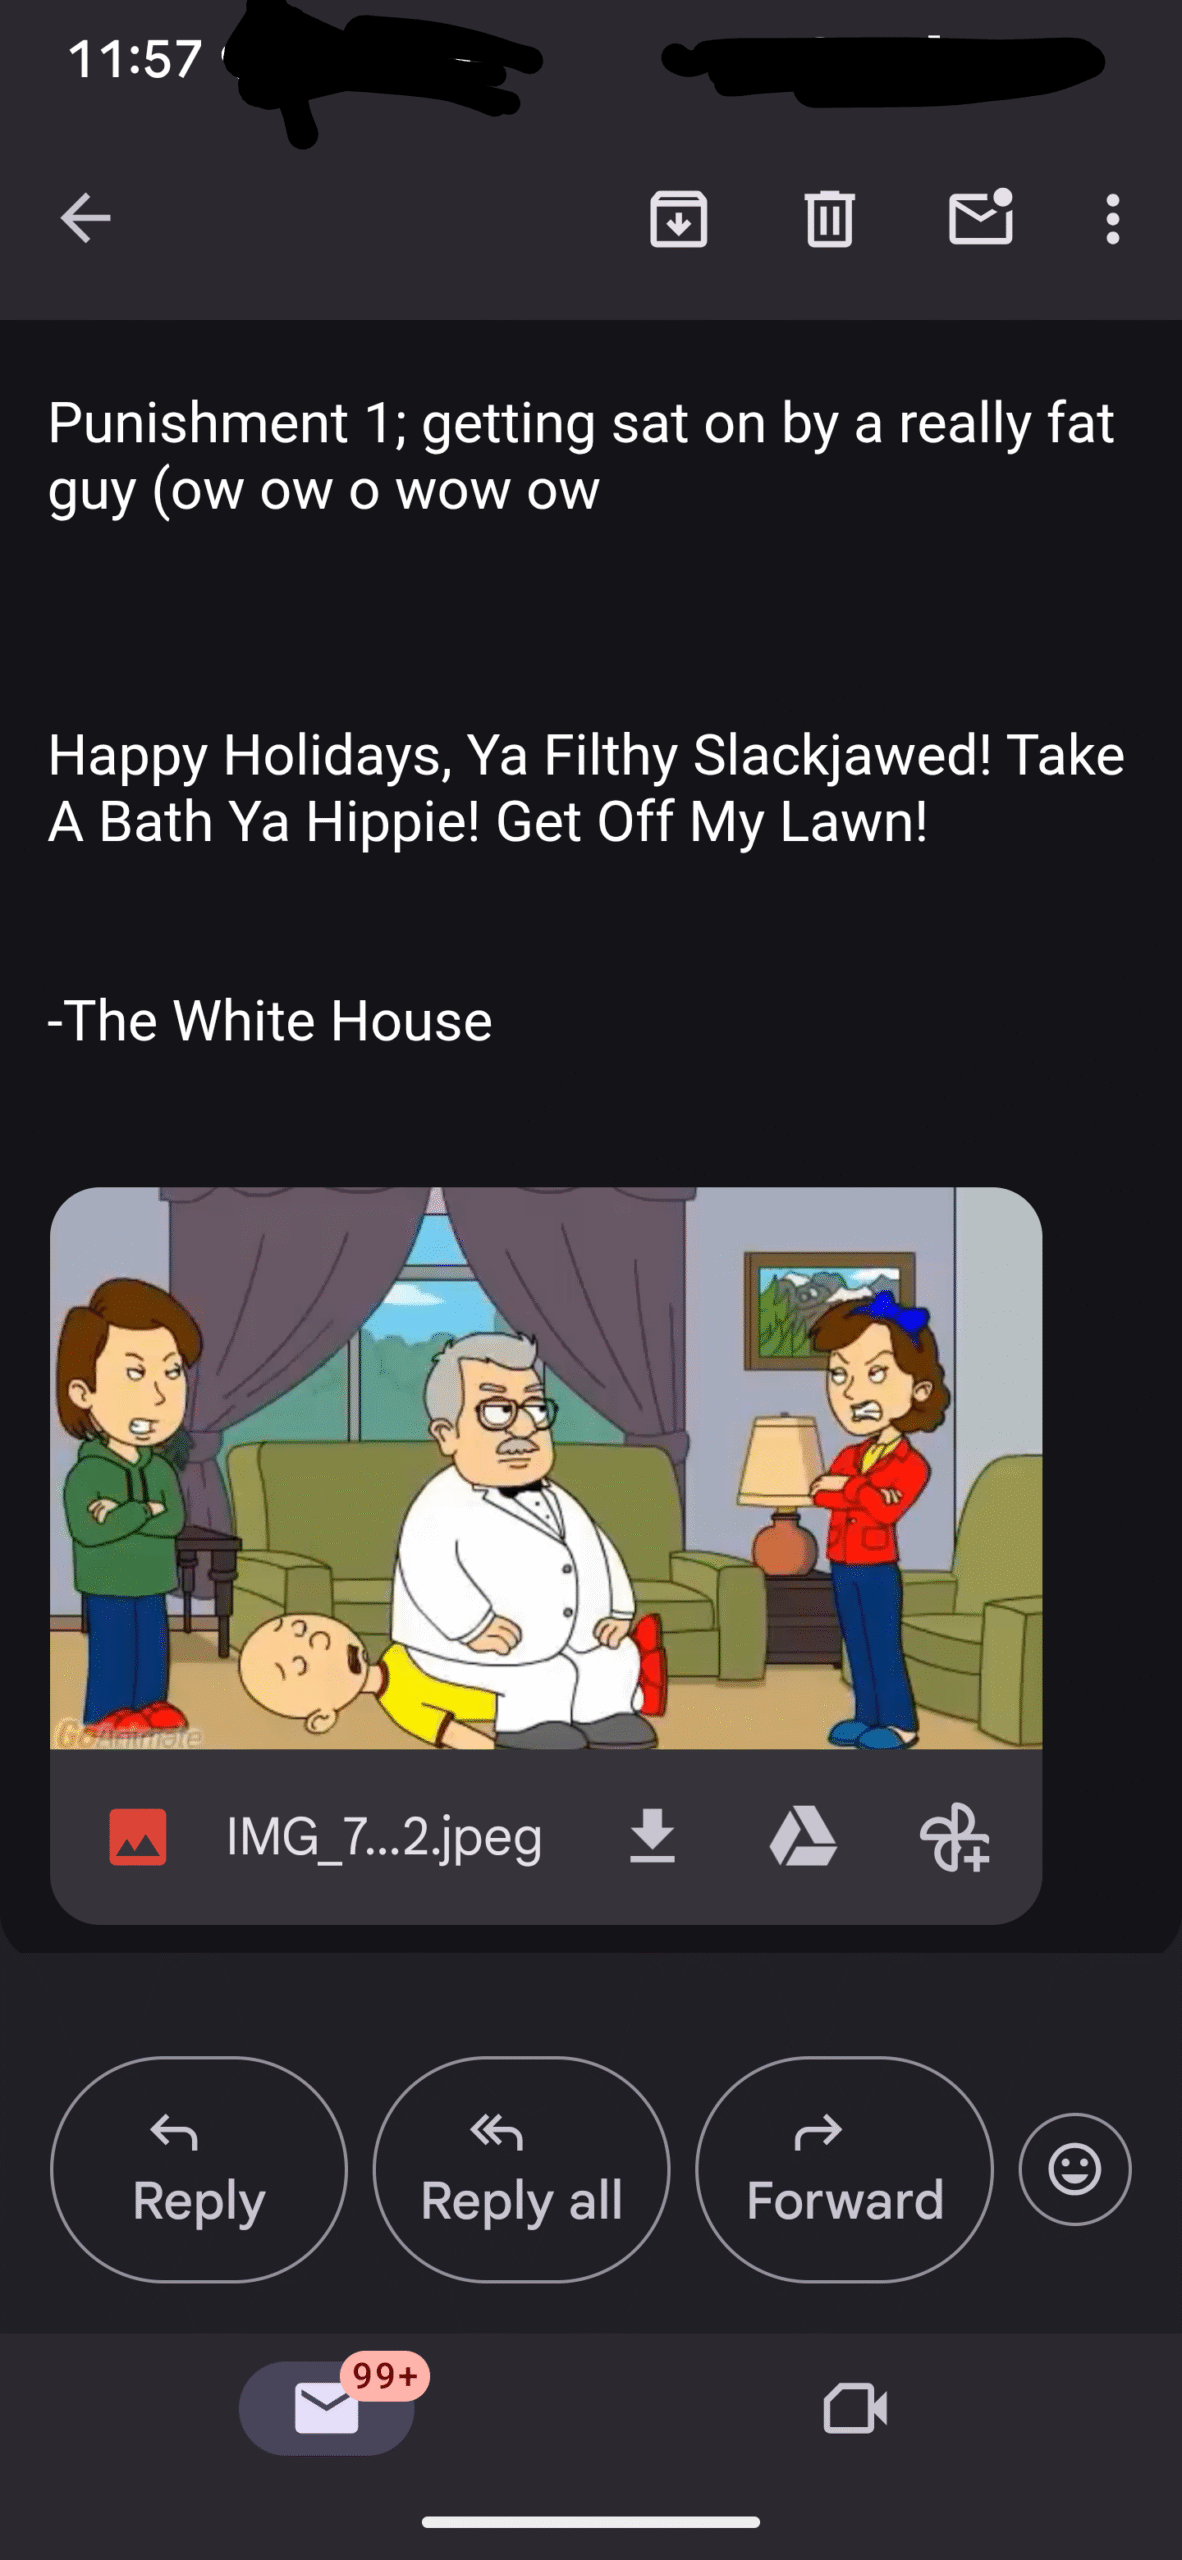Delete the email with the trash icon
This screenshot has height=2560, width=1182.
[x=829, y=219]
